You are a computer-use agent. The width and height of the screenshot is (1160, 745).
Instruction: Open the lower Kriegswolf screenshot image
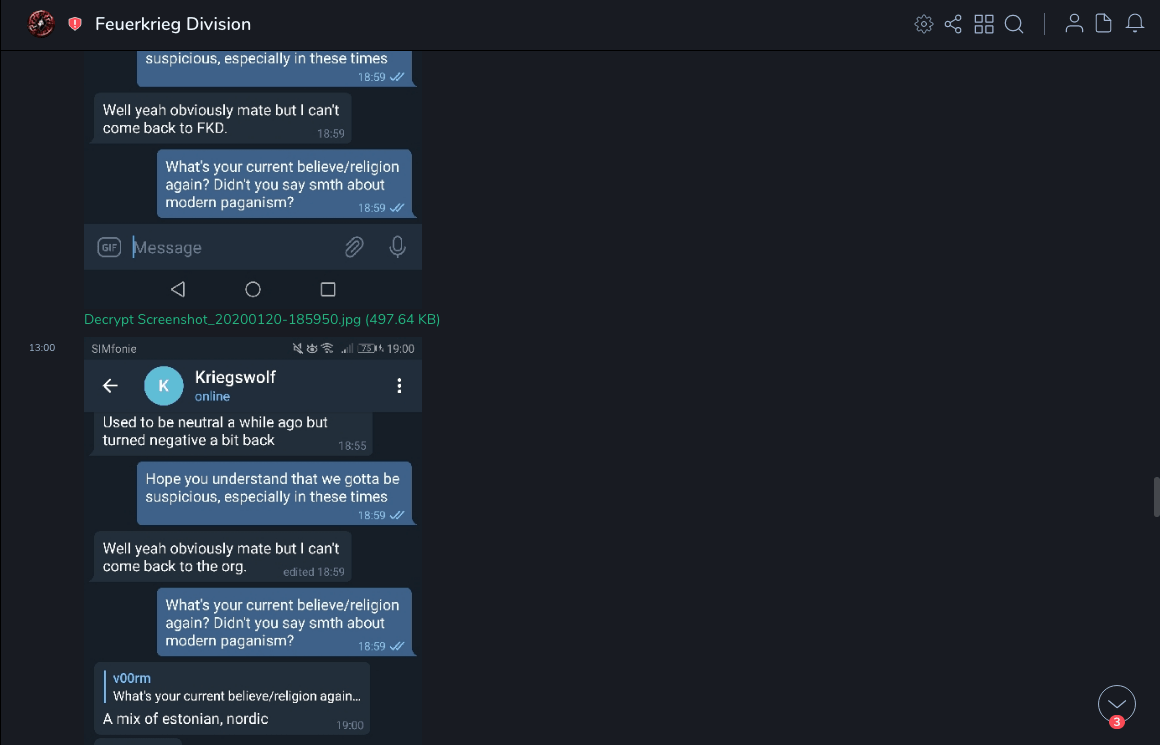(253, 540)
